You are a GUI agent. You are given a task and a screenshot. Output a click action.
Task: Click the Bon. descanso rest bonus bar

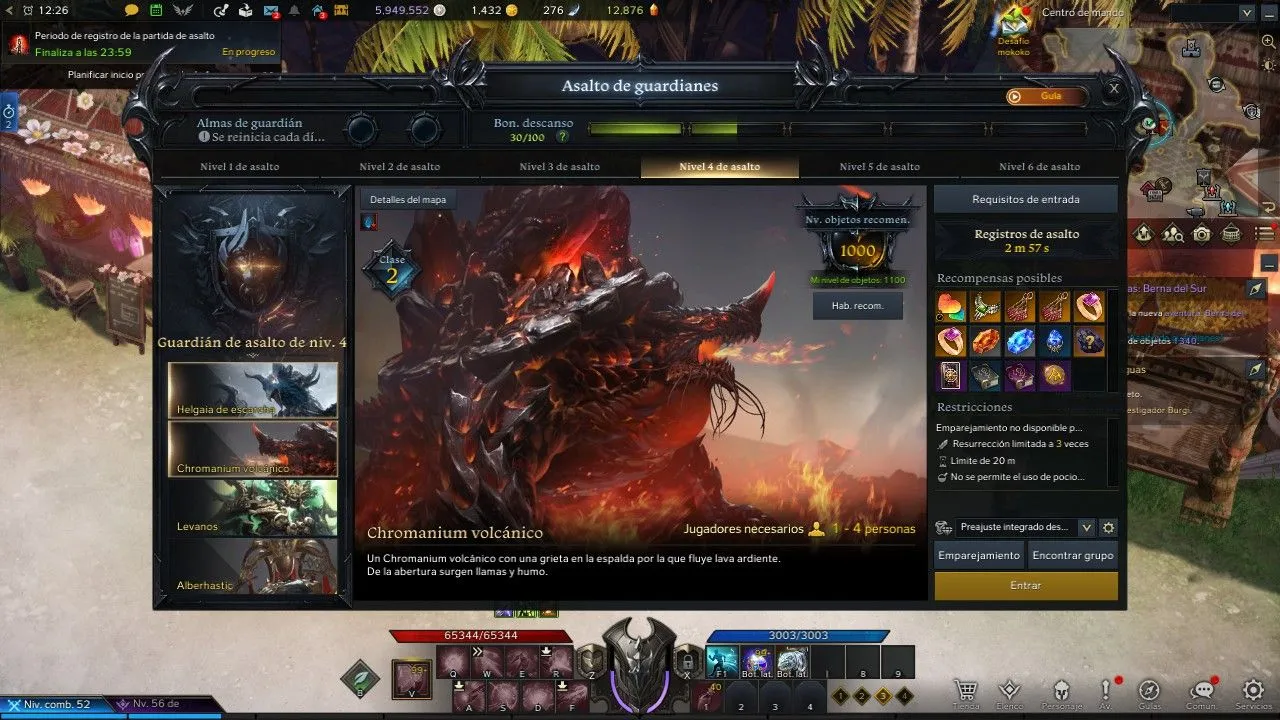838,129
